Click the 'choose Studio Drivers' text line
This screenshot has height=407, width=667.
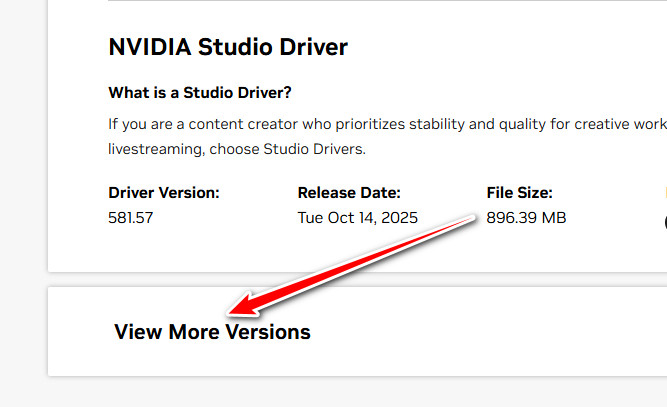[238, 149]
